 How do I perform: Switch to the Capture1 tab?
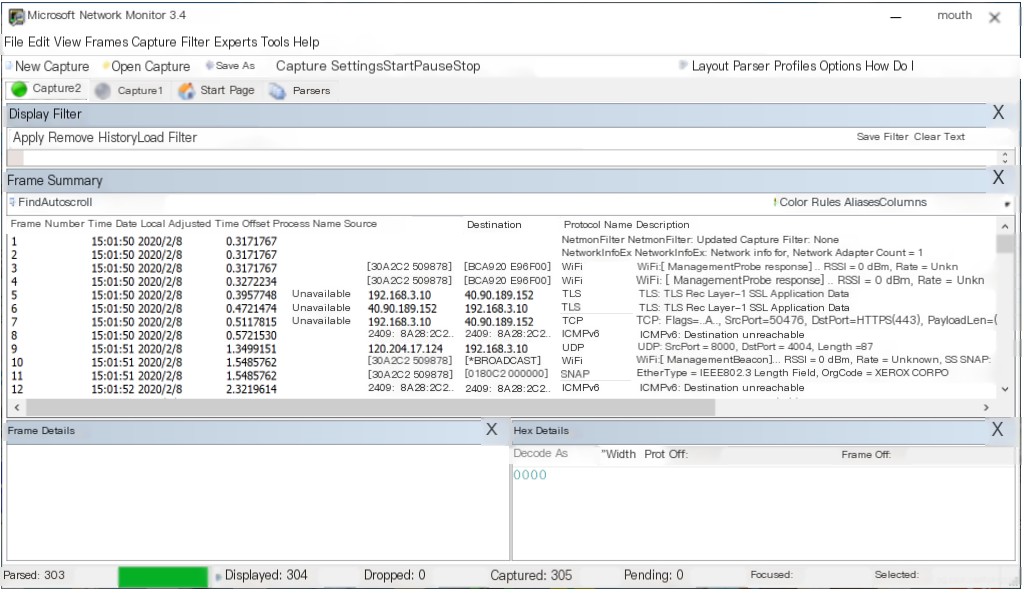click(x=140, y=91)
